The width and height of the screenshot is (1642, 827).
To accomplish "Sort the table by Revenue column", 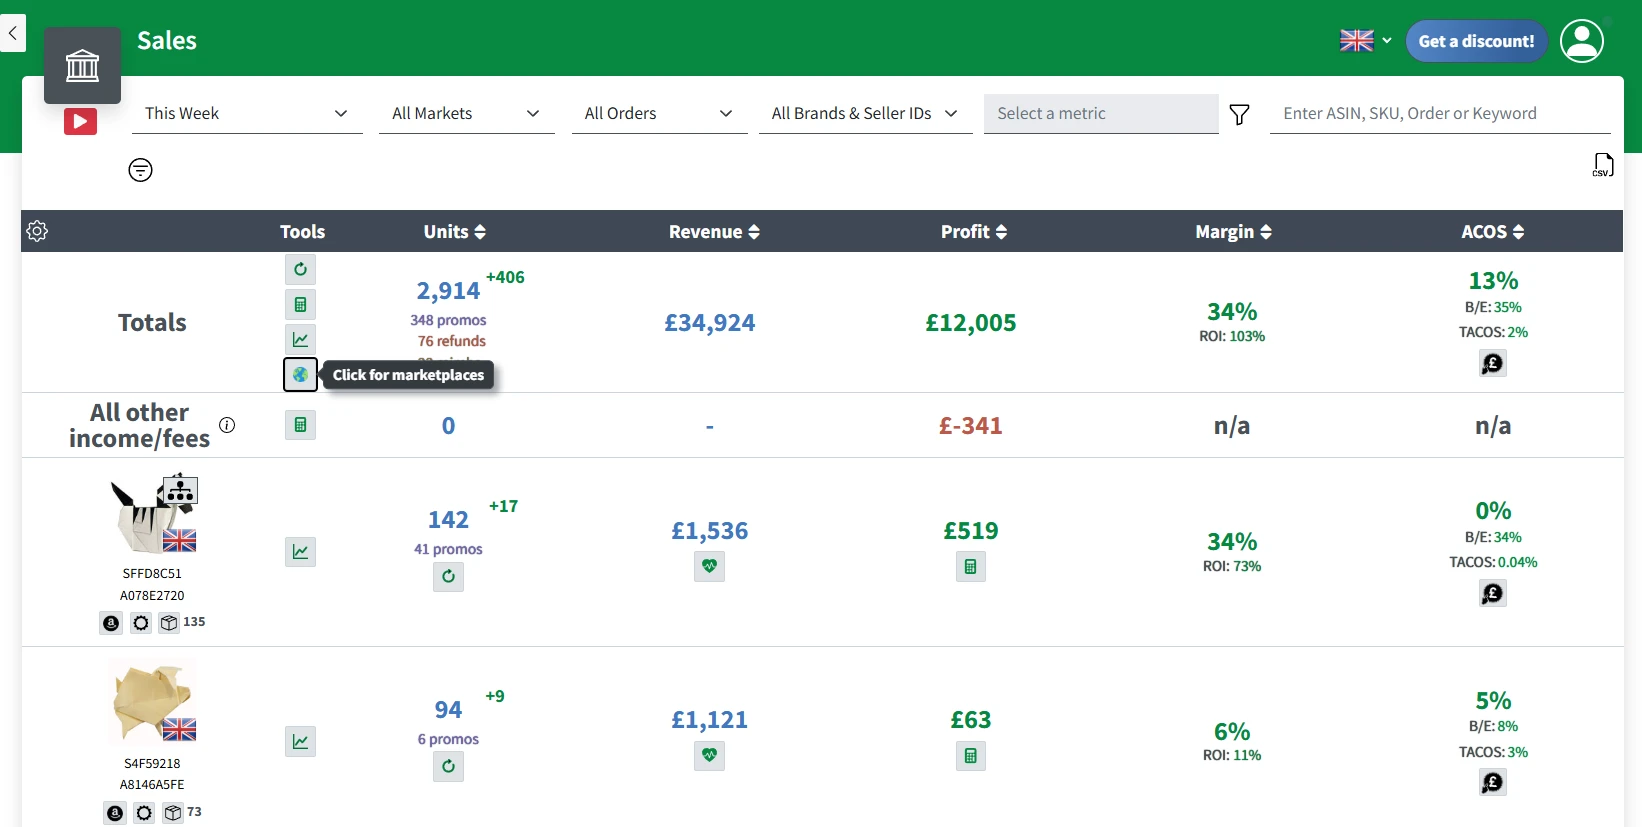I will tap(715, 232).
